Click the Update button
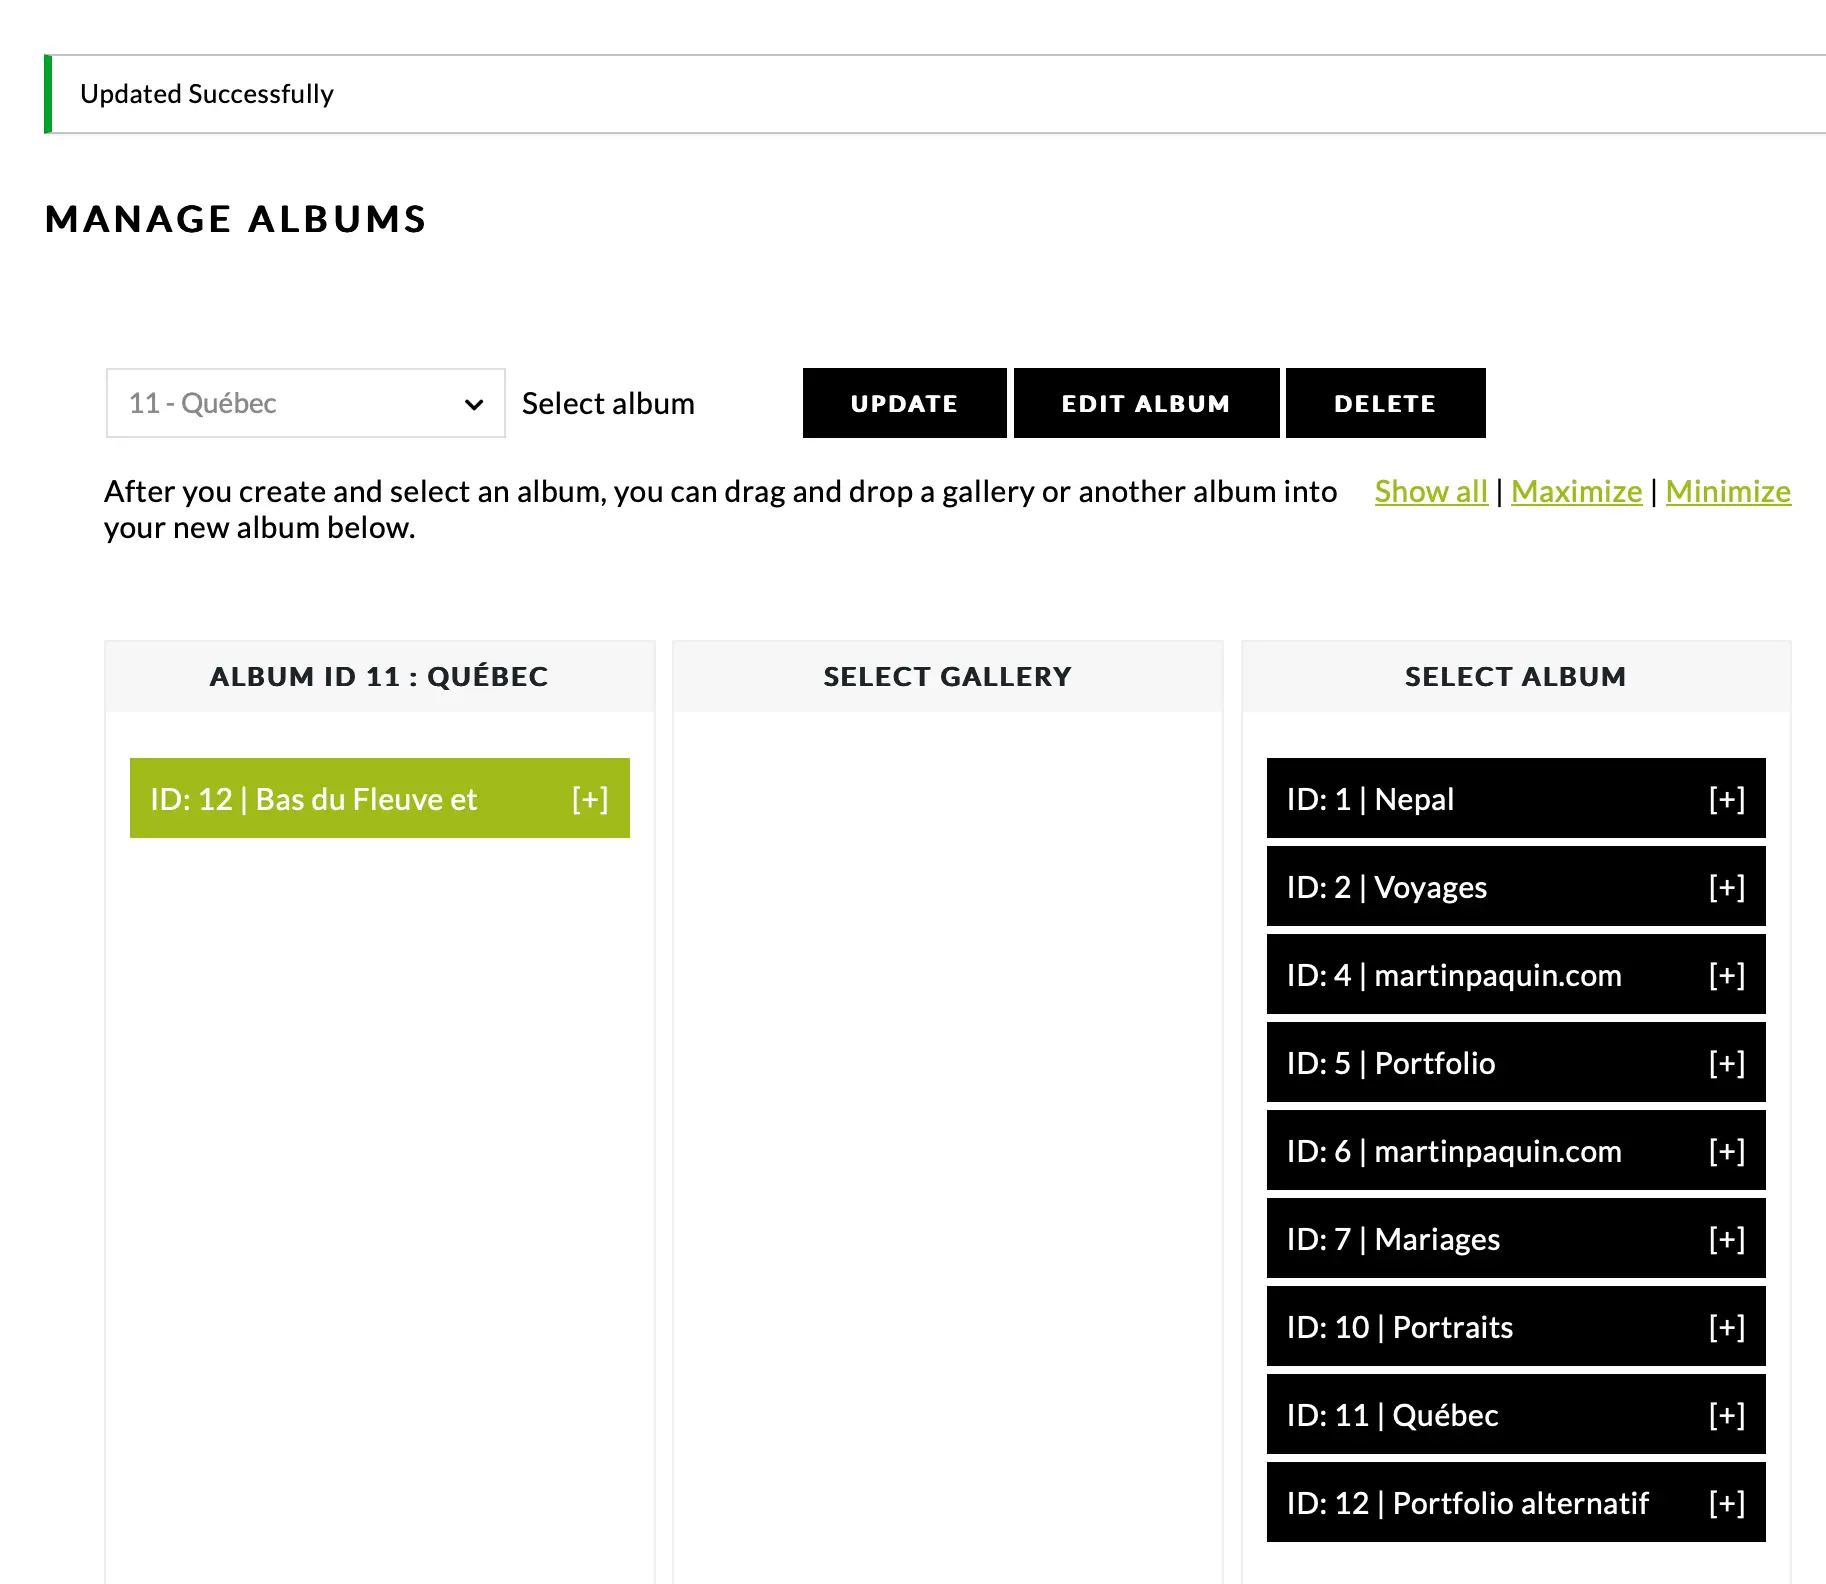The width and height of the screenshot is (1826, 1584). click(904, 403)
